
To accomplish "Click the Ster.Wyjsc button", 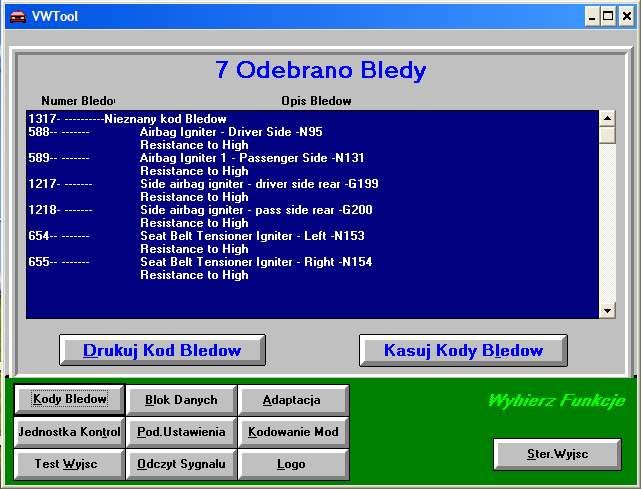I will click(x=557, y=454).
